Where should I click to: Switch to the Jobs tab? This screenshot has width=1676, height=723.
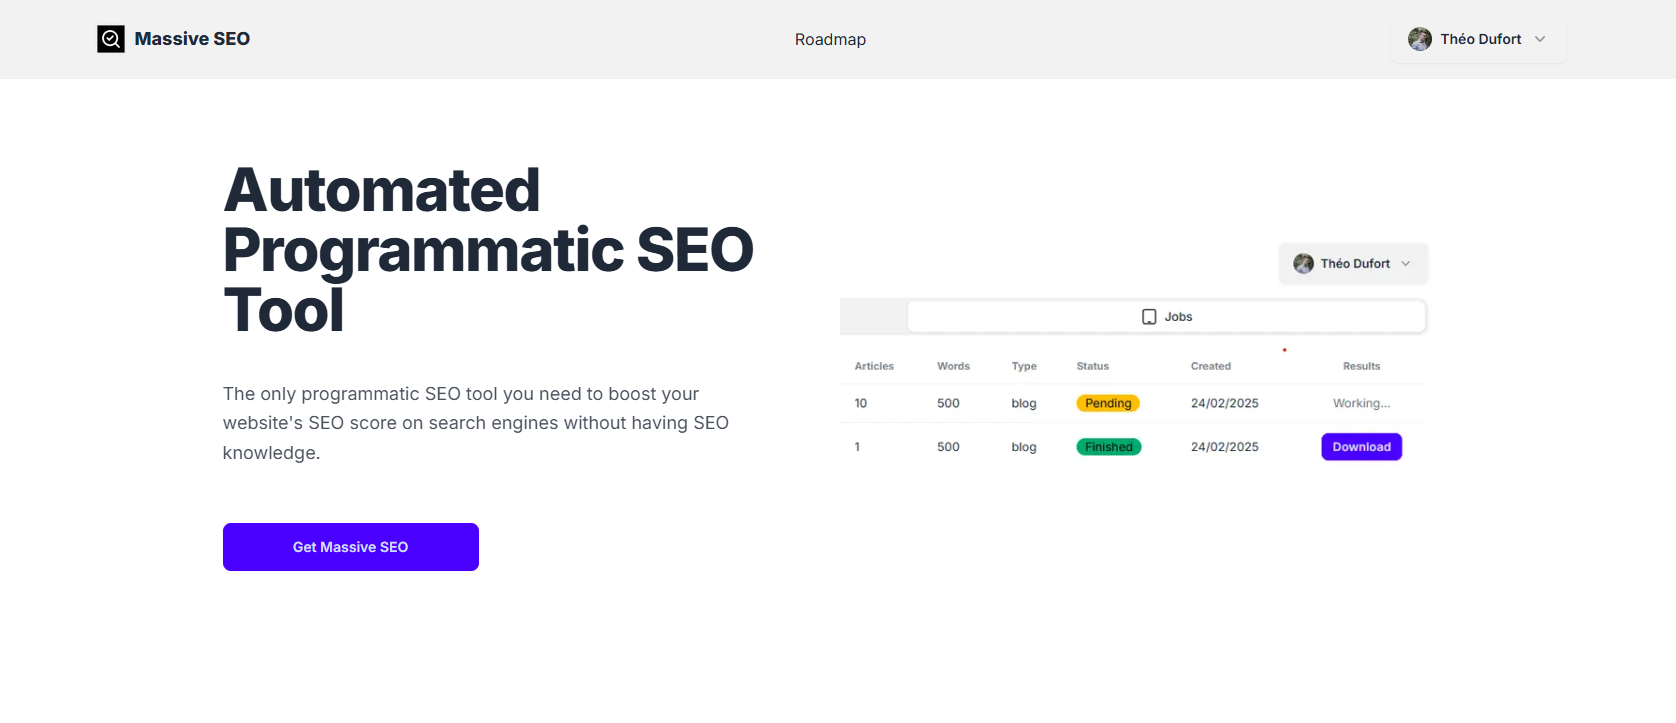click(x=1166, y=317)
